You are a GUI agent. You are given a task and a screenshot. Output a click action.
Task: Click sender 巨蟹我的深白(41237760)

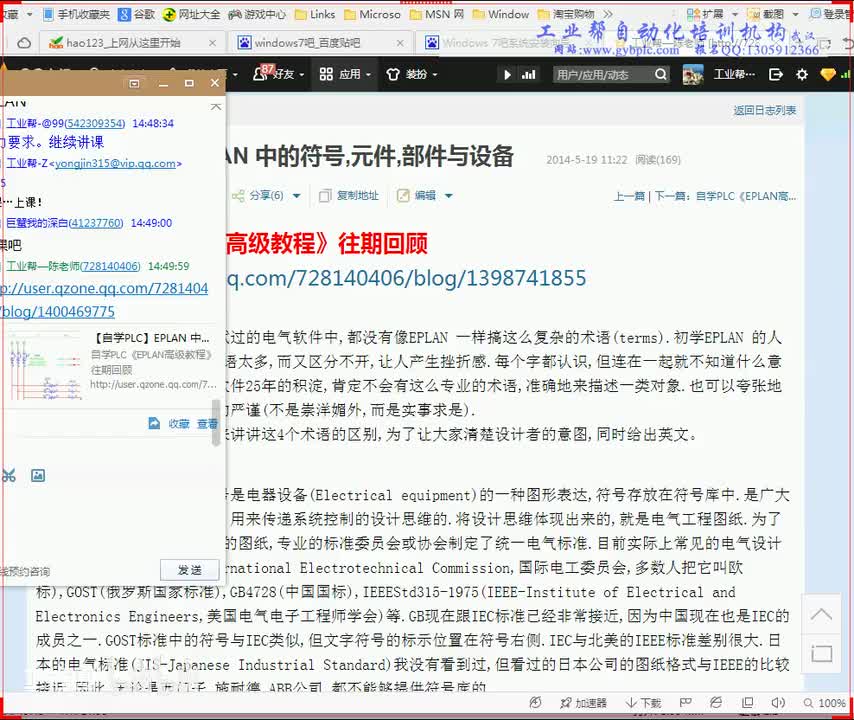click(x=64, y=223)
